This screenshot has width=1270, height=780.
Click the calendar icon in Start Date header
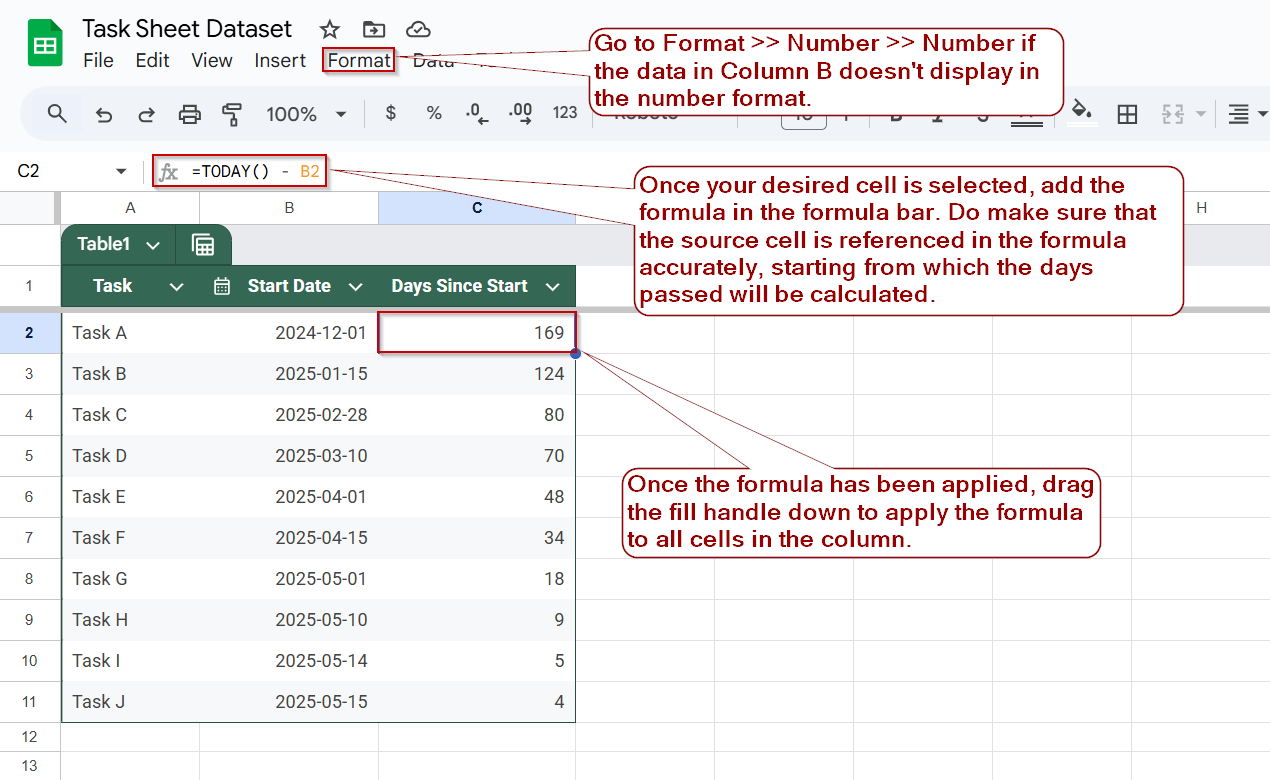pos(223,286)
